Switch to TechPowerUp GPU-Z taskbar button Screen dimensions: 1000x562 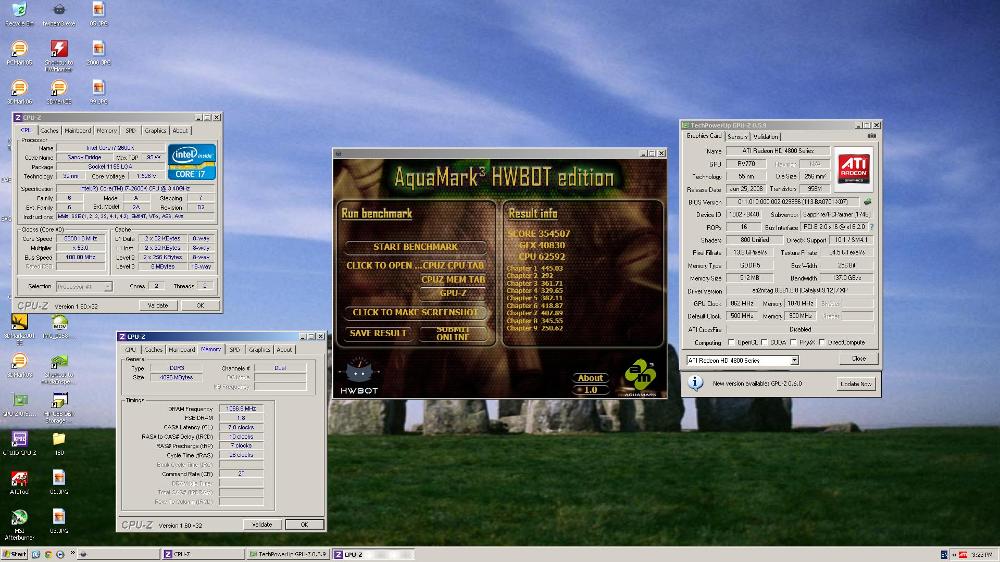[x=288, y=554]
